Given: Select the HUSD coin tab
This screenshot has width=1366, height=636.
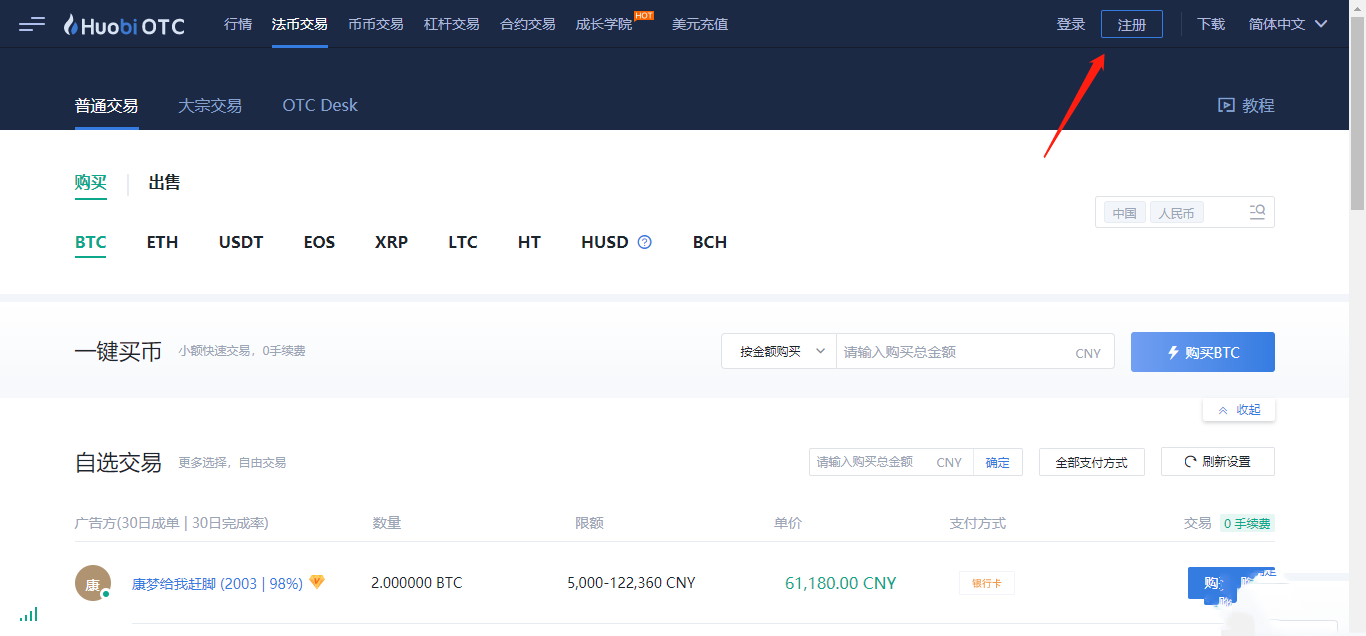Looking at the screenshot, I should coord(605,242).
